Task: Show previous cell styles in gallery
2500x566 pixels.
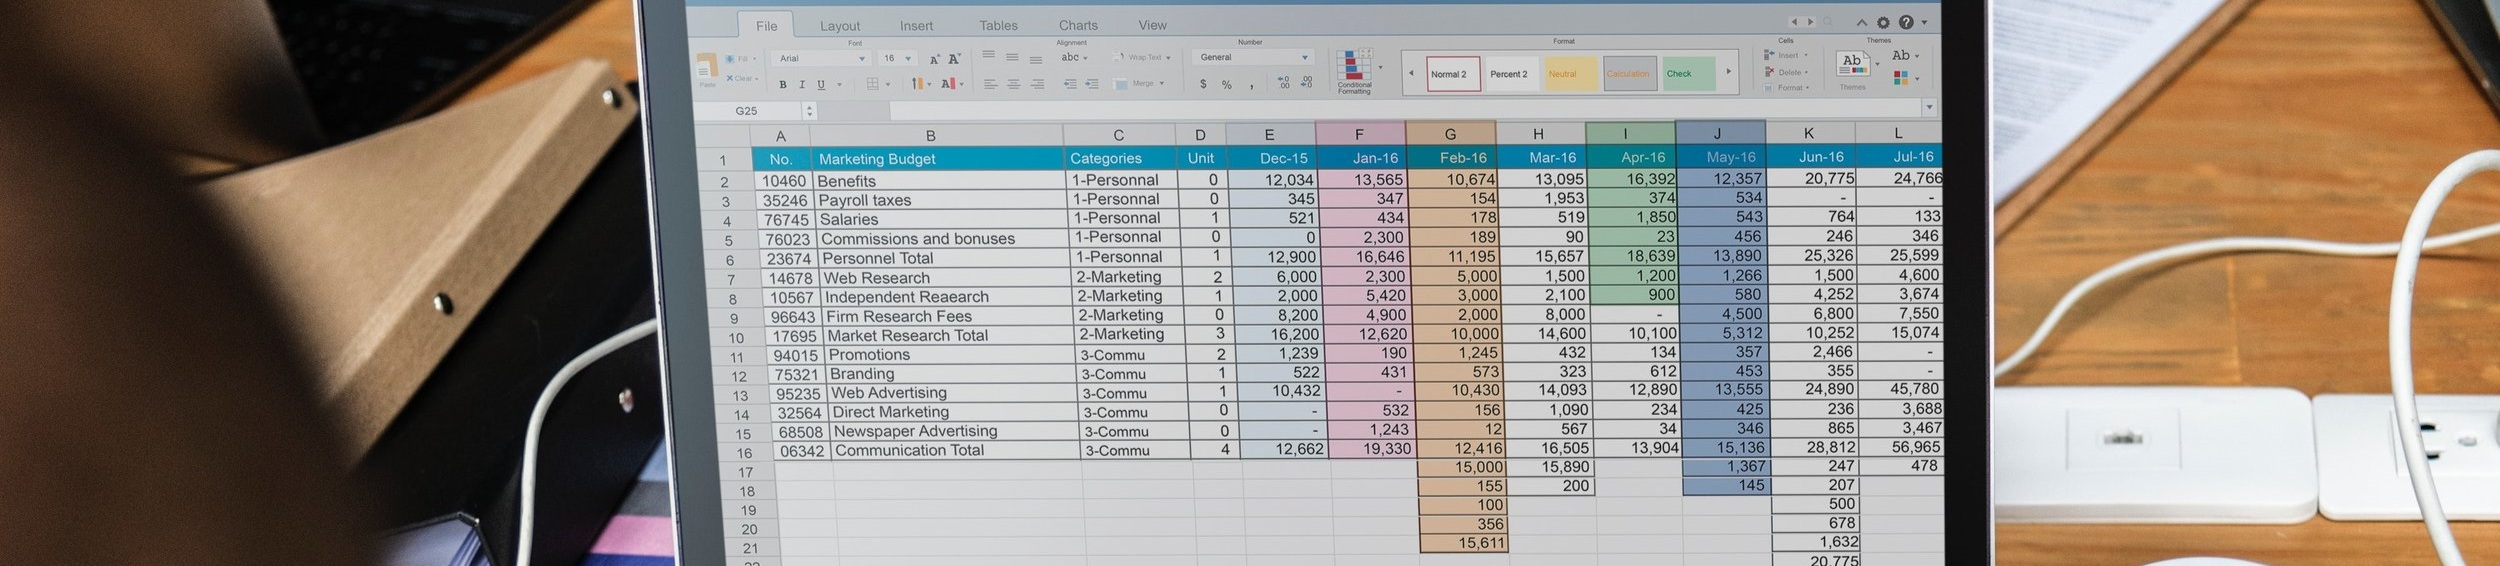Action: (x=1411, y=73)
